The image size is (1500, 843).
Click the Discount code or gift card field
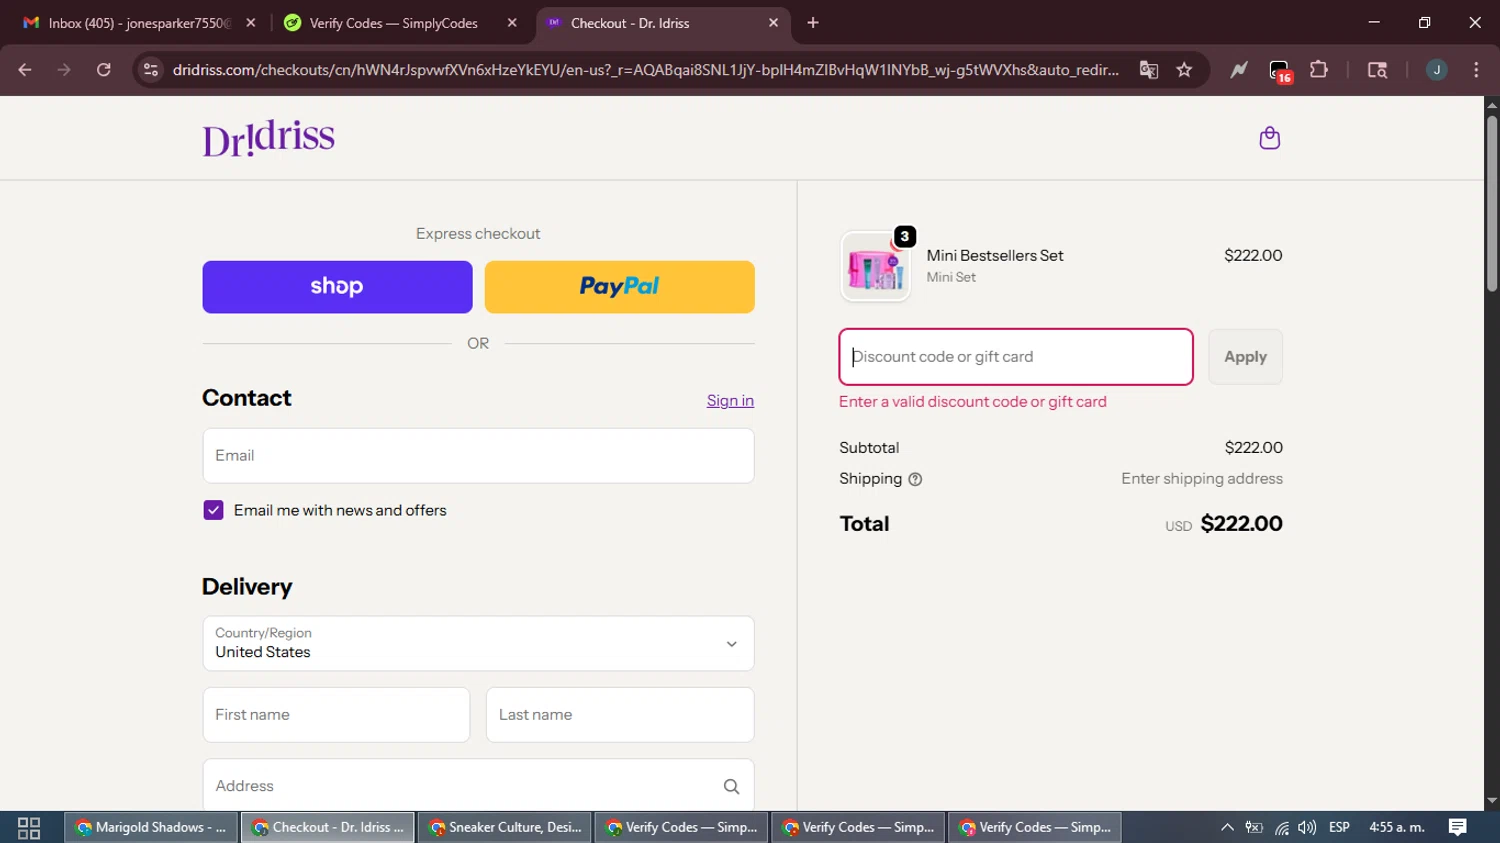tap(1016, 357)
